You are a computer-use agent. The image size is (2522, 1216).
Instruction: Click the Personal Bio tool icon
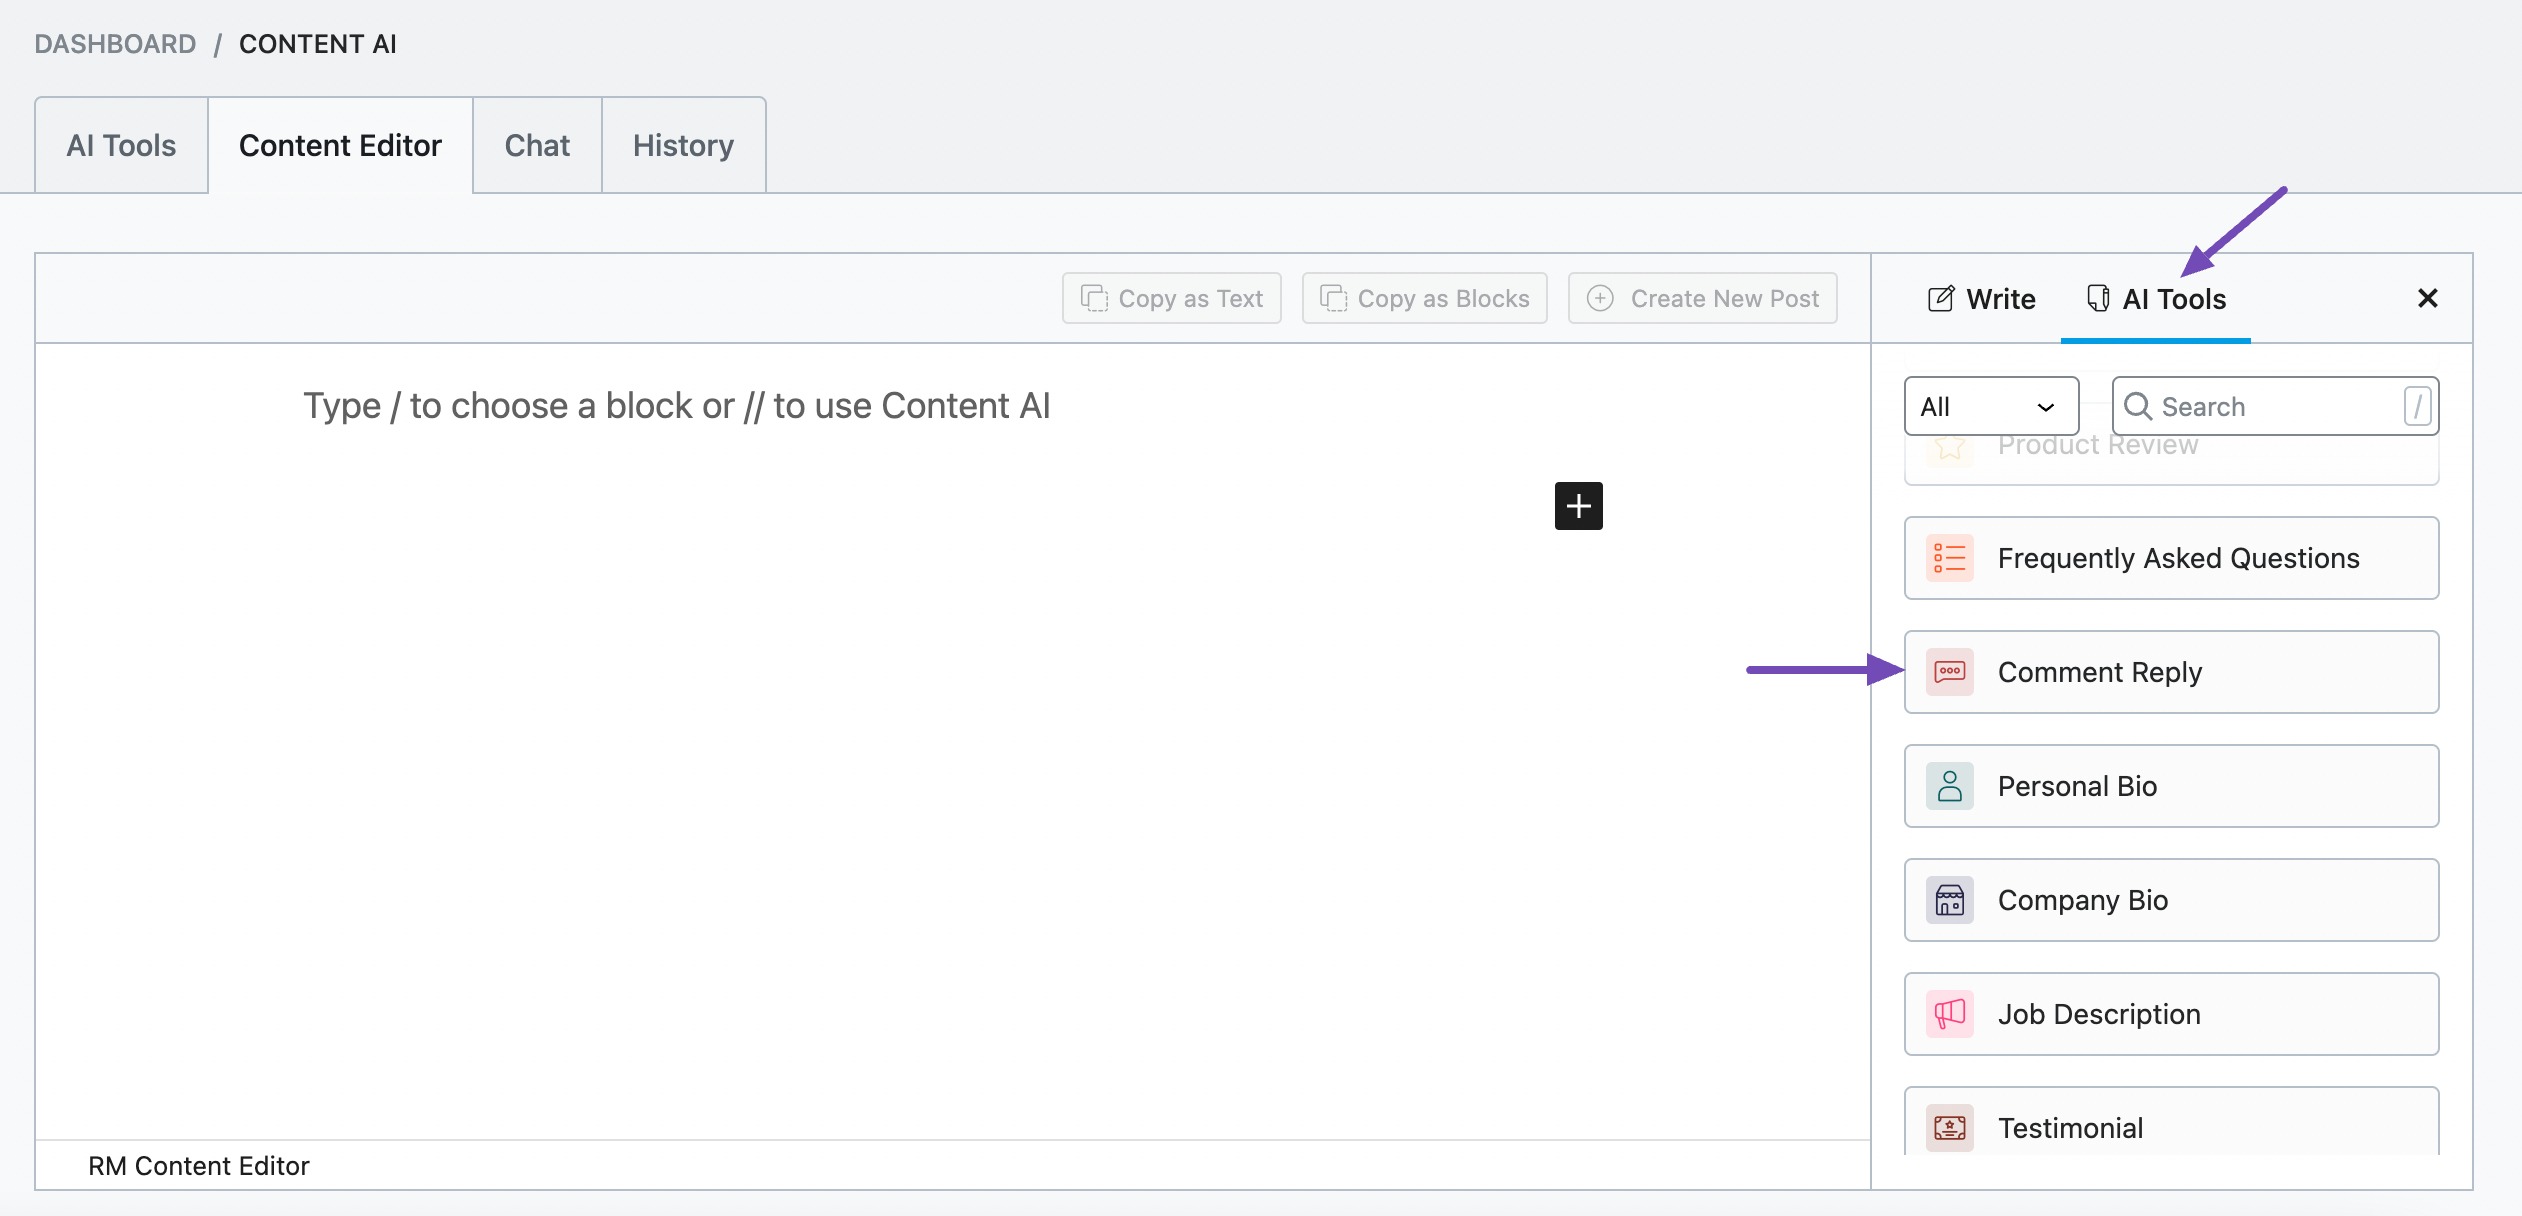(x=1951, y=785)
